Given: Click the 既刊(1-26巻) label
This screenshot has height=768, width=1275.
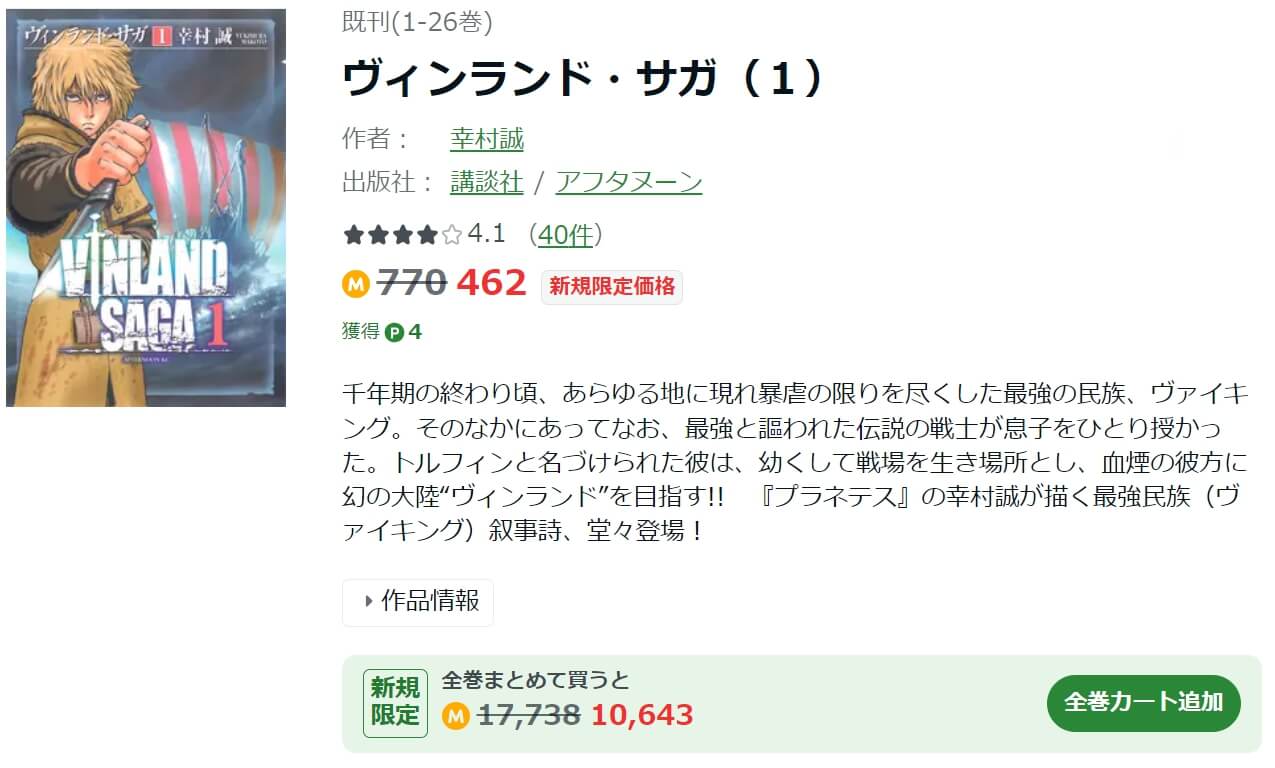Looking at the screenshot, I should click(x=417, y=23).
